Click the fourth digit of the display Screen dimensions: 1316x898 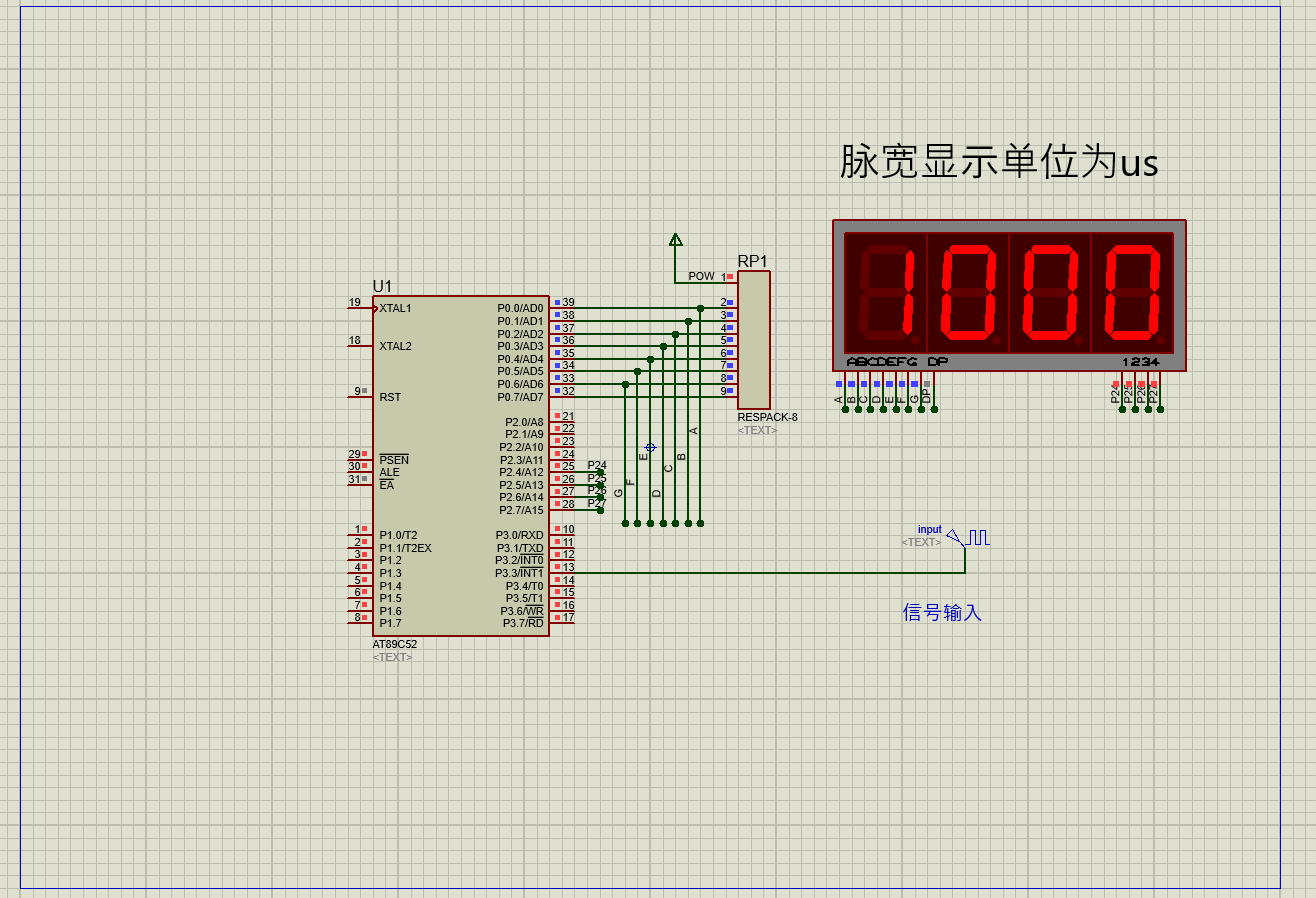coord(1131,291)
